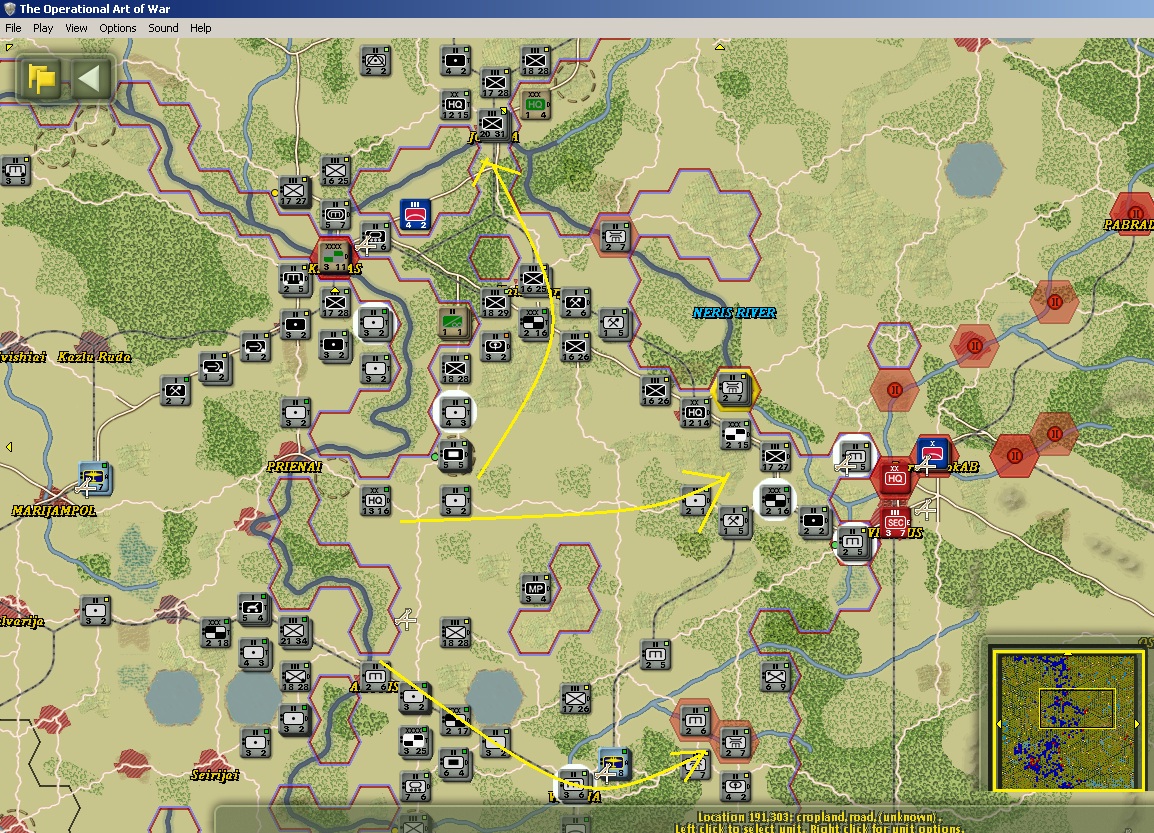Select the unit labeled 7 6

[416, 787]
